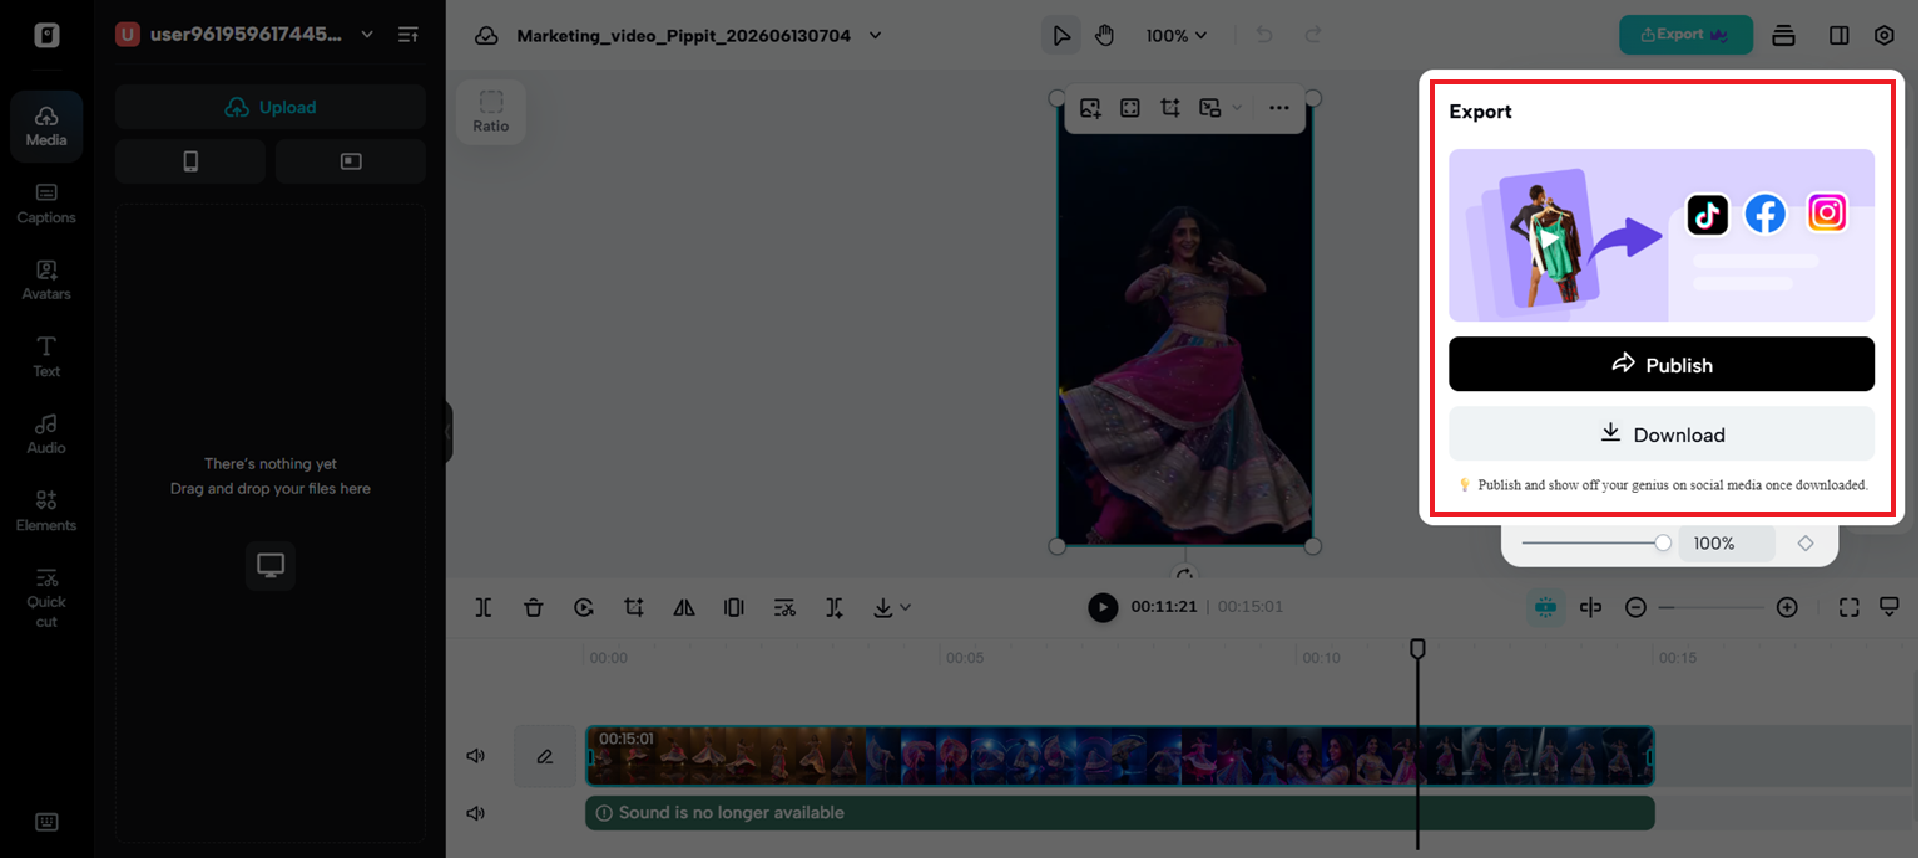Click the video track edit pencil icon

[x=545, y=756]
